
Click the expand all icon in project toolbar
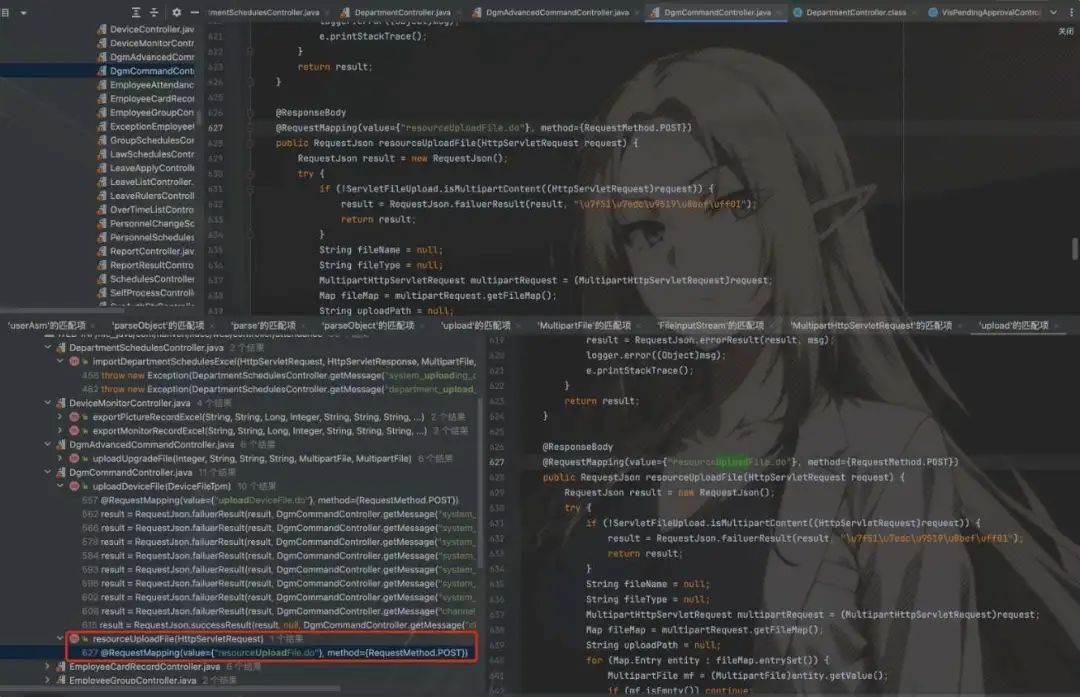click(136, 12)
